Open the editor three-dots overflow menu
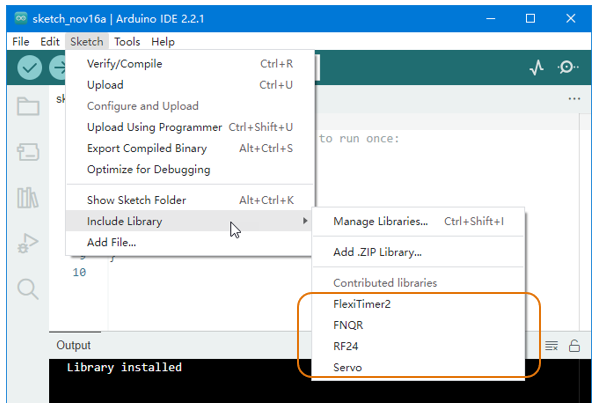This screenshot has width=598, height=407. pos(574,99)
